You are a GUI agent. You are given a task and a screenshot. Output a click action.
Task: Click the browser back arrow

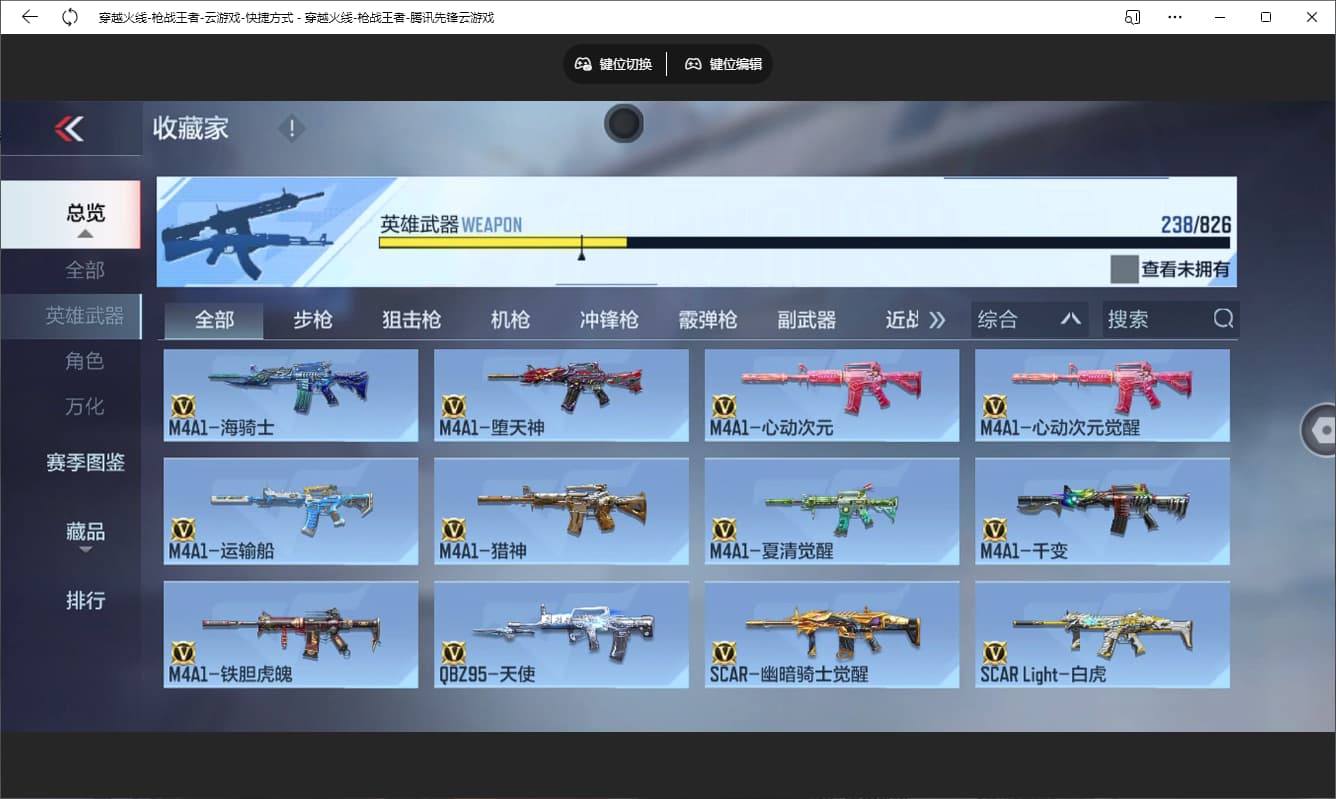(29, 17)
